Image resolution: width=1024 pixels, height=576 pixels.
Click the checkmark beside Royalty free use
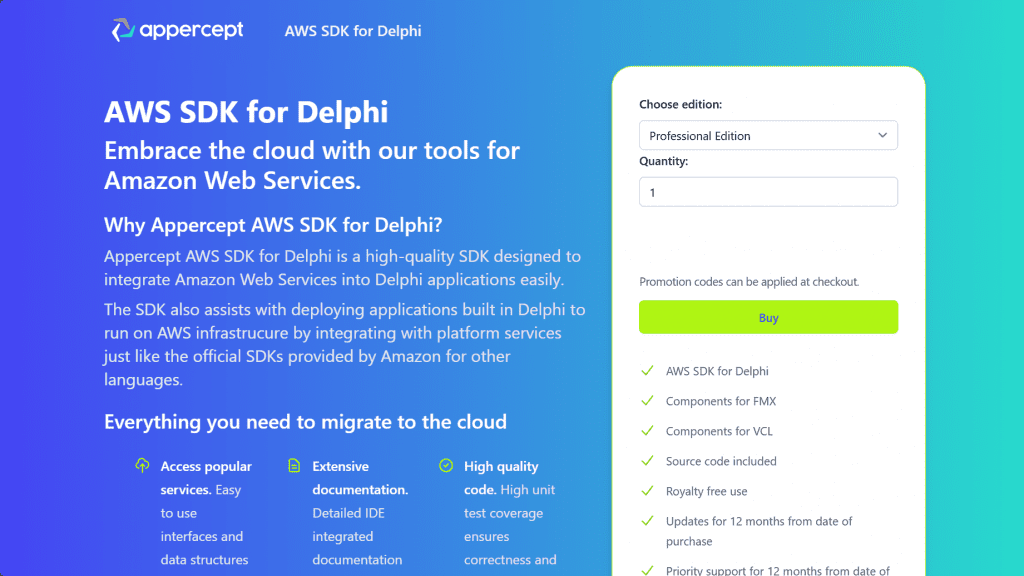(x=647, y=491)
